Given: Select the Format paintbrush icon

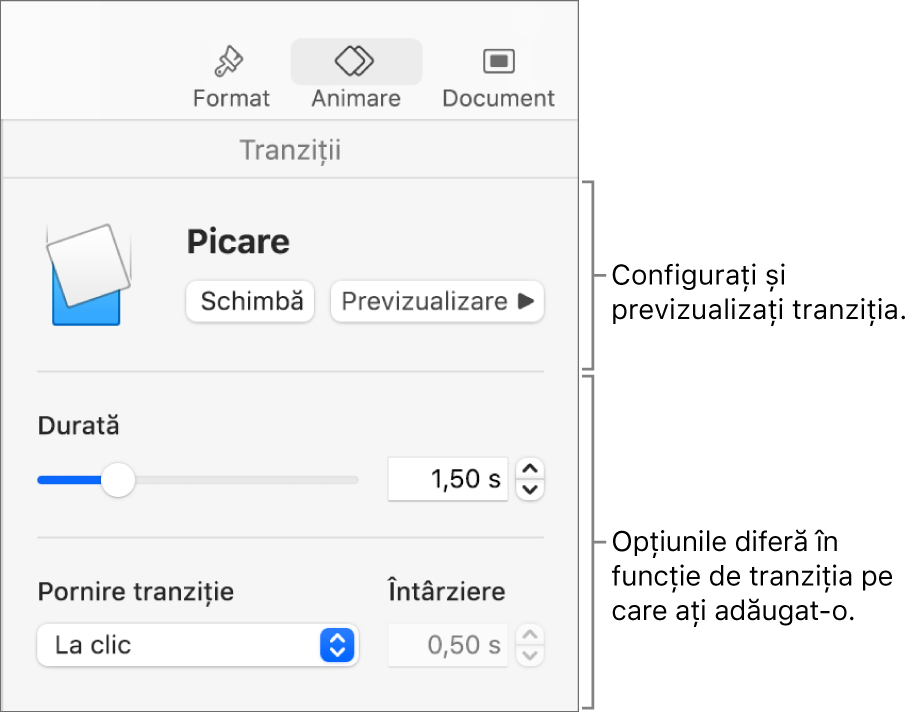Looking at the screenshot, I should click(229, 60).
